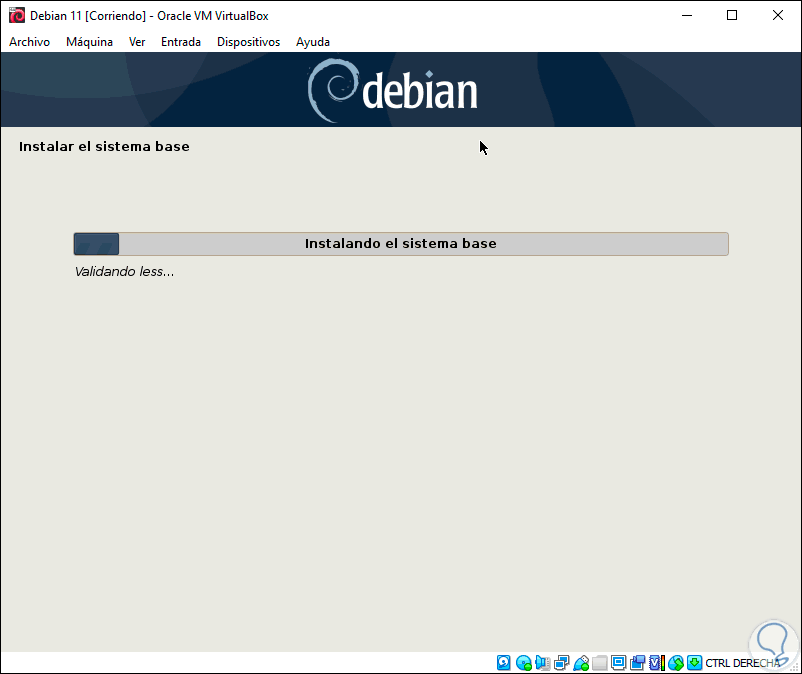Click the 'Instalar el sistema base' heading
Viewport: 802px width, 674px height.
(104, 147)
